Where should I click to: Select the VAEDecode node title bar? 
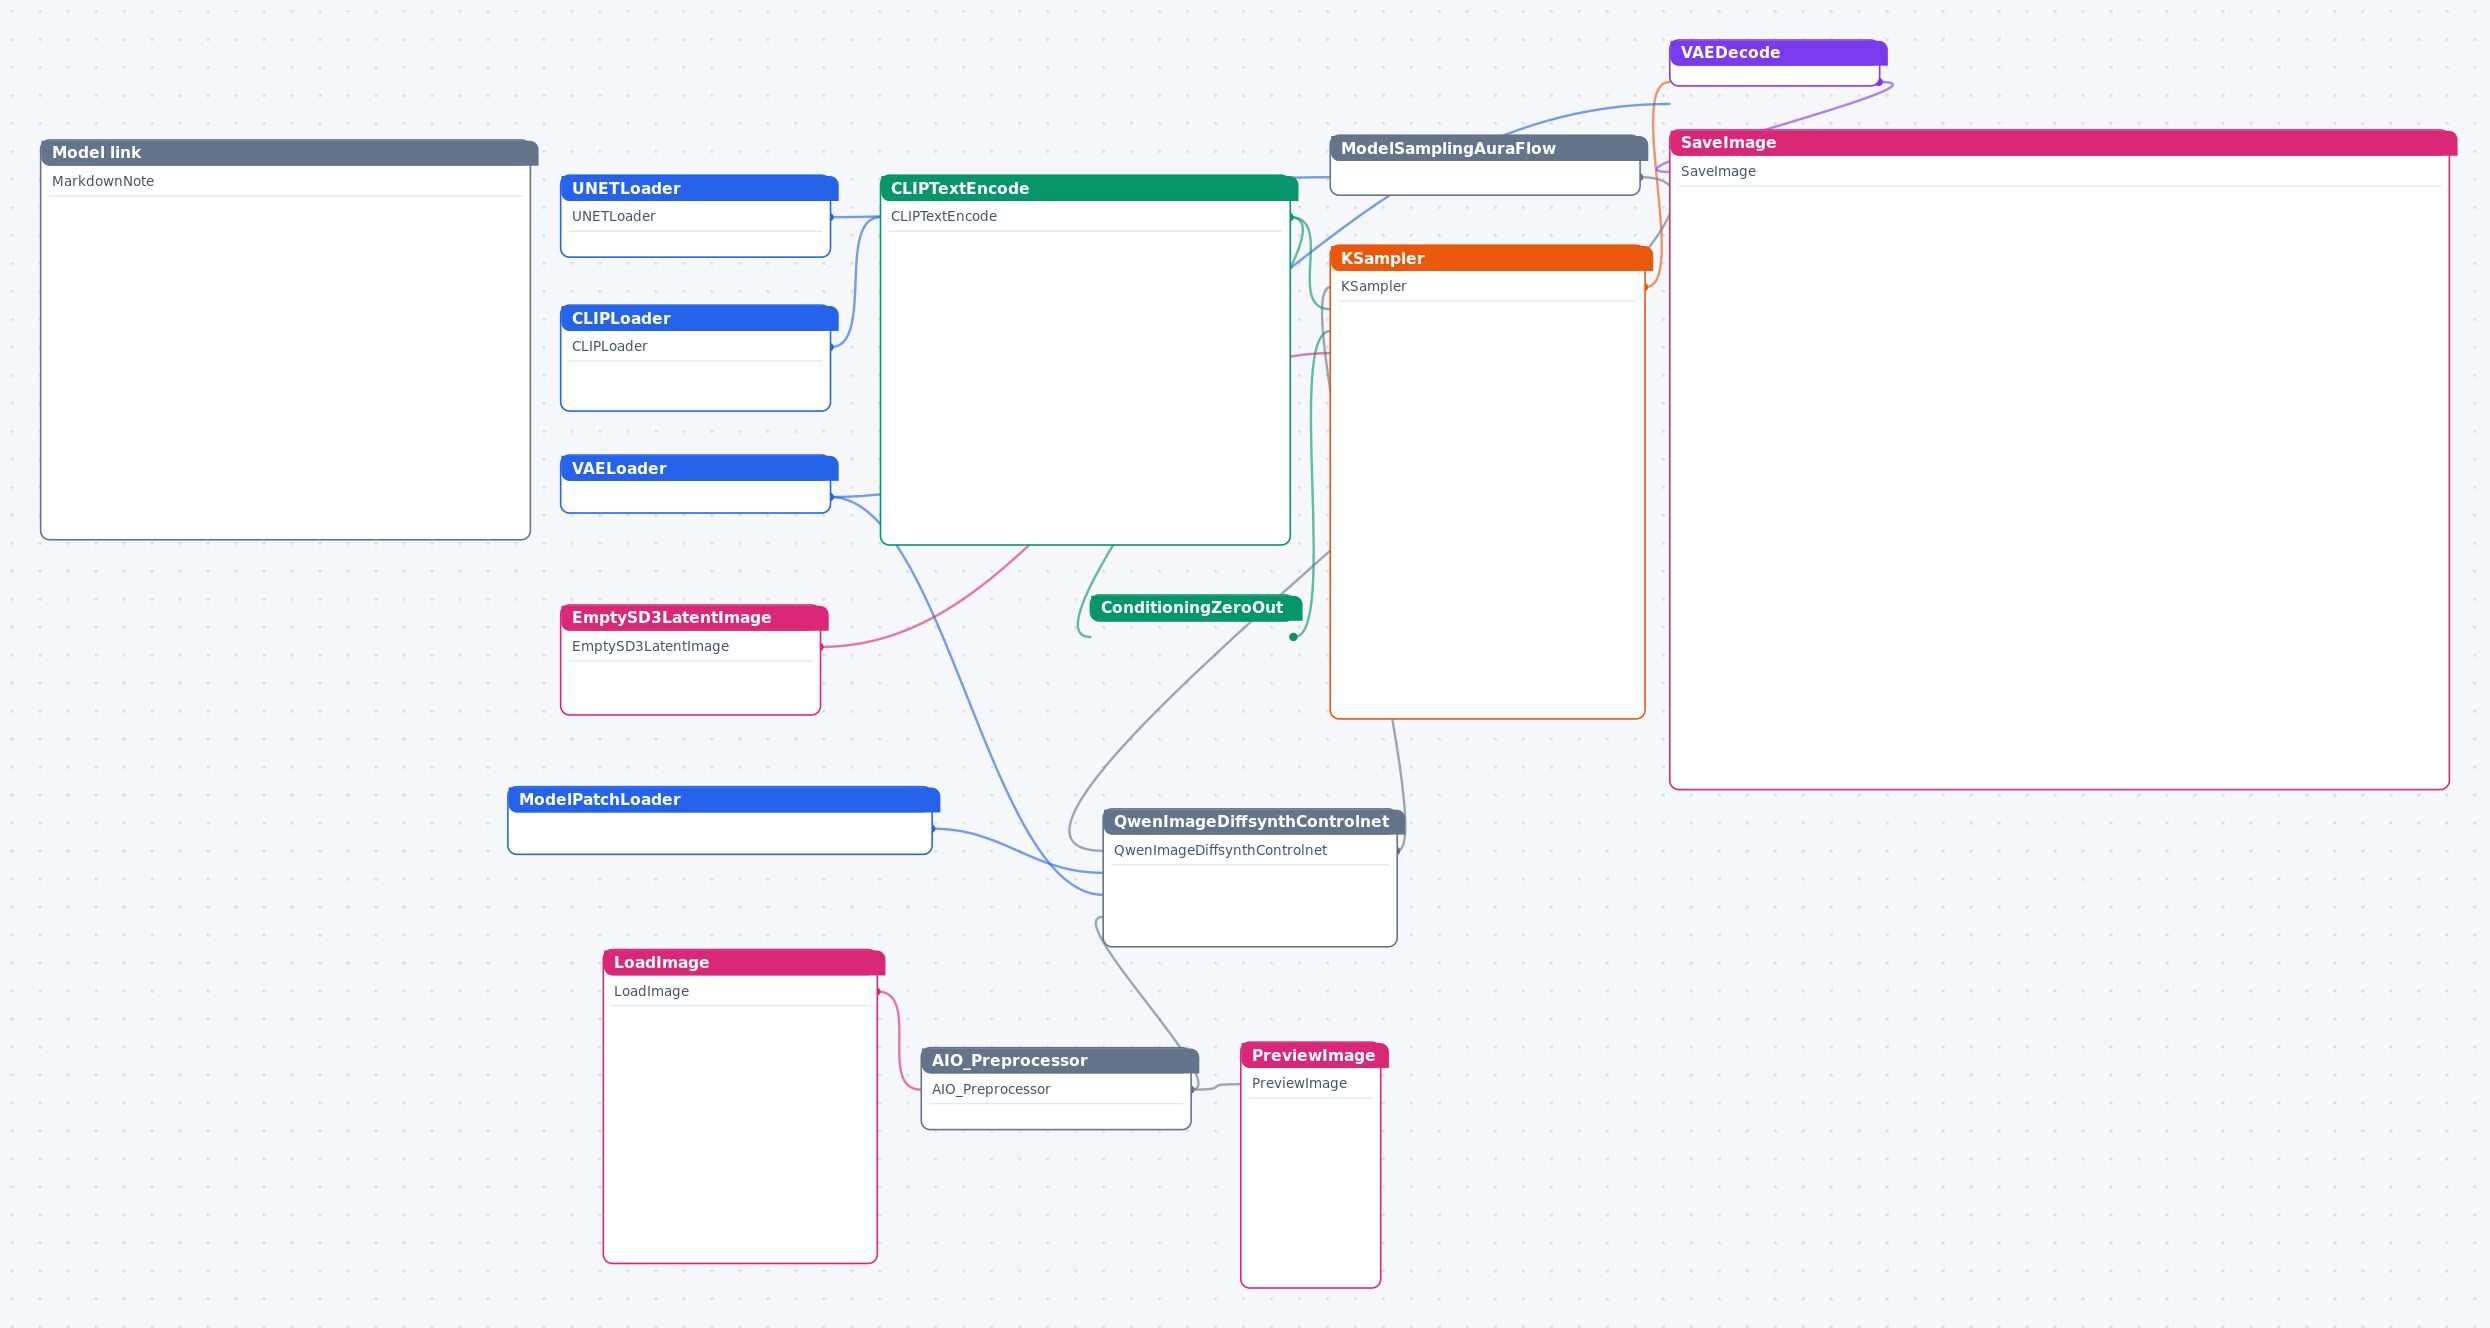[1778, 52]
